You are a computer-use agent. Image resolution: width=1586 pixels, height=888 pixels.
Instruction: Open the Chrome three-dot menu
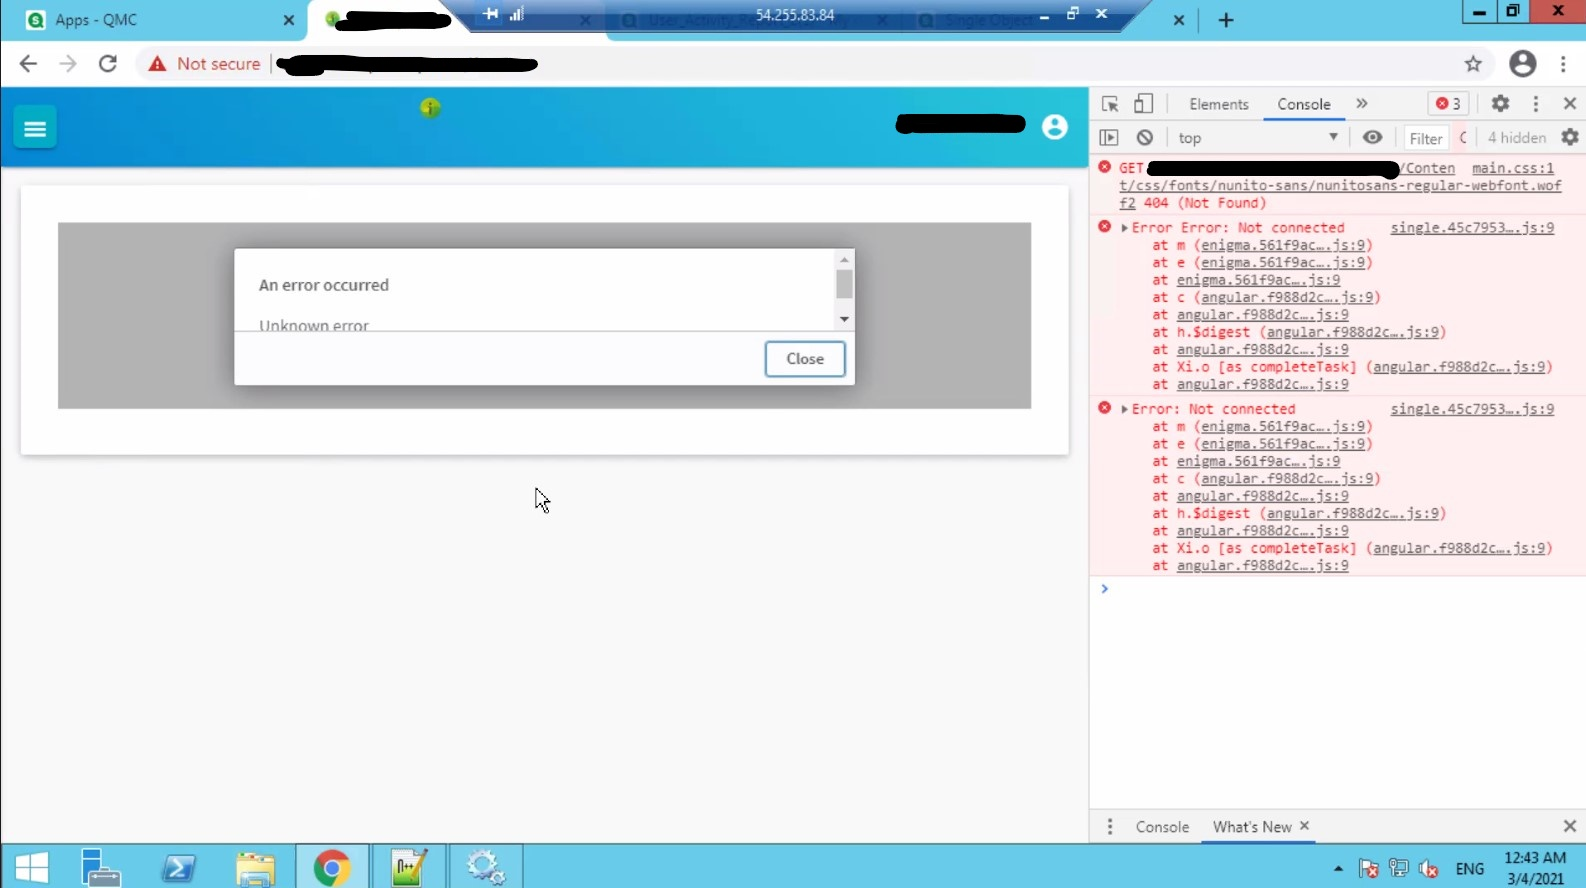1563,64
